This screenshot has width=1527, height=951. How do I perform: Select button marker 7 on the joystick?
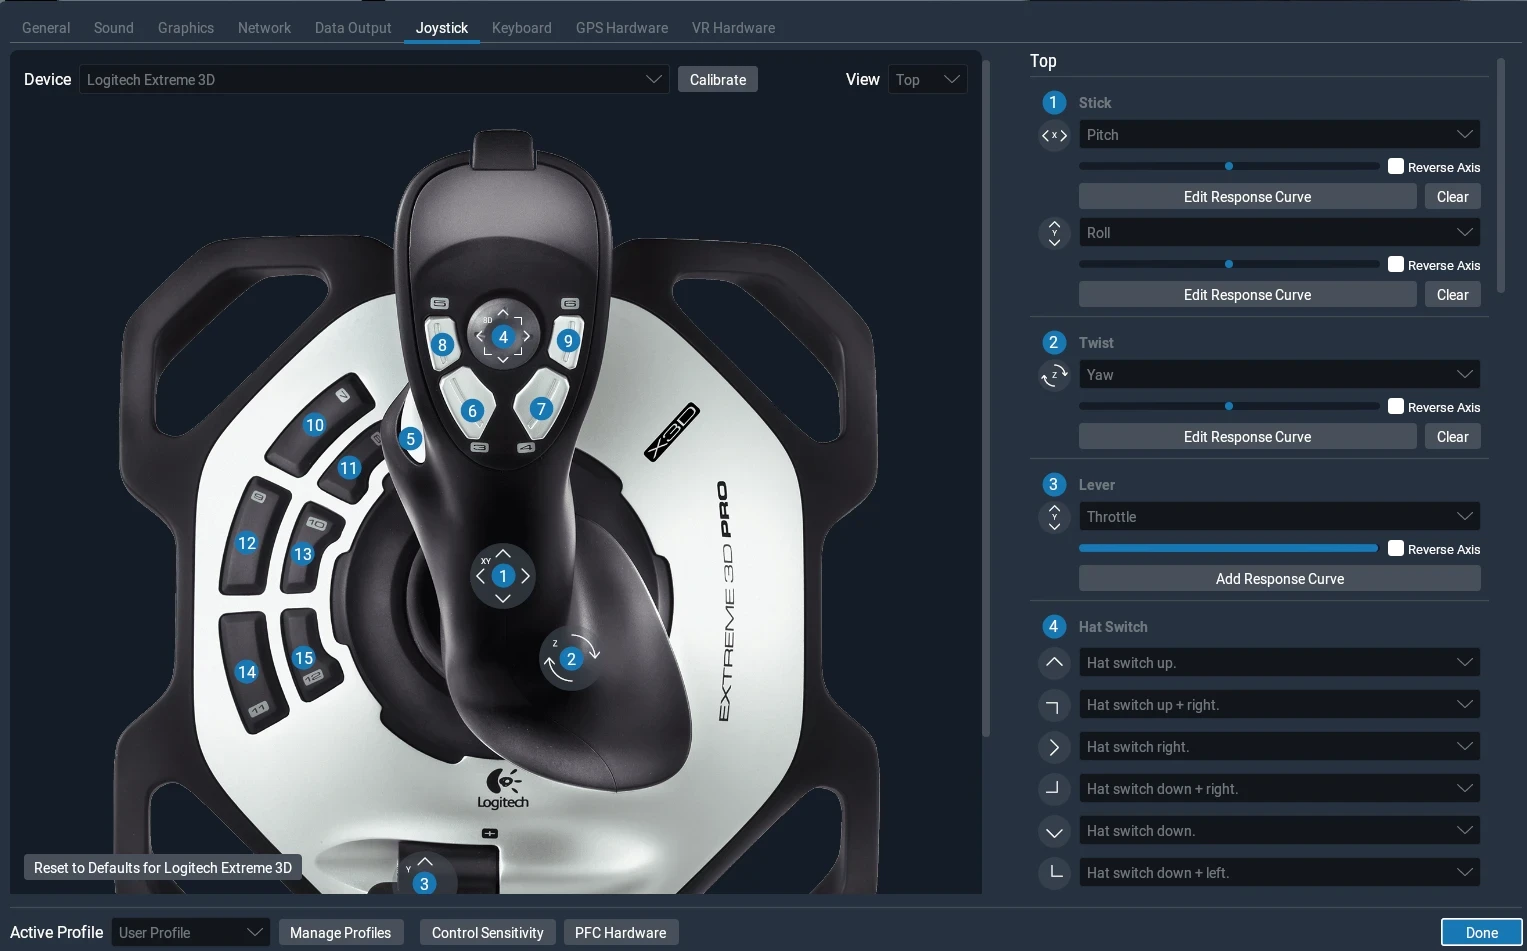point(541,409)
